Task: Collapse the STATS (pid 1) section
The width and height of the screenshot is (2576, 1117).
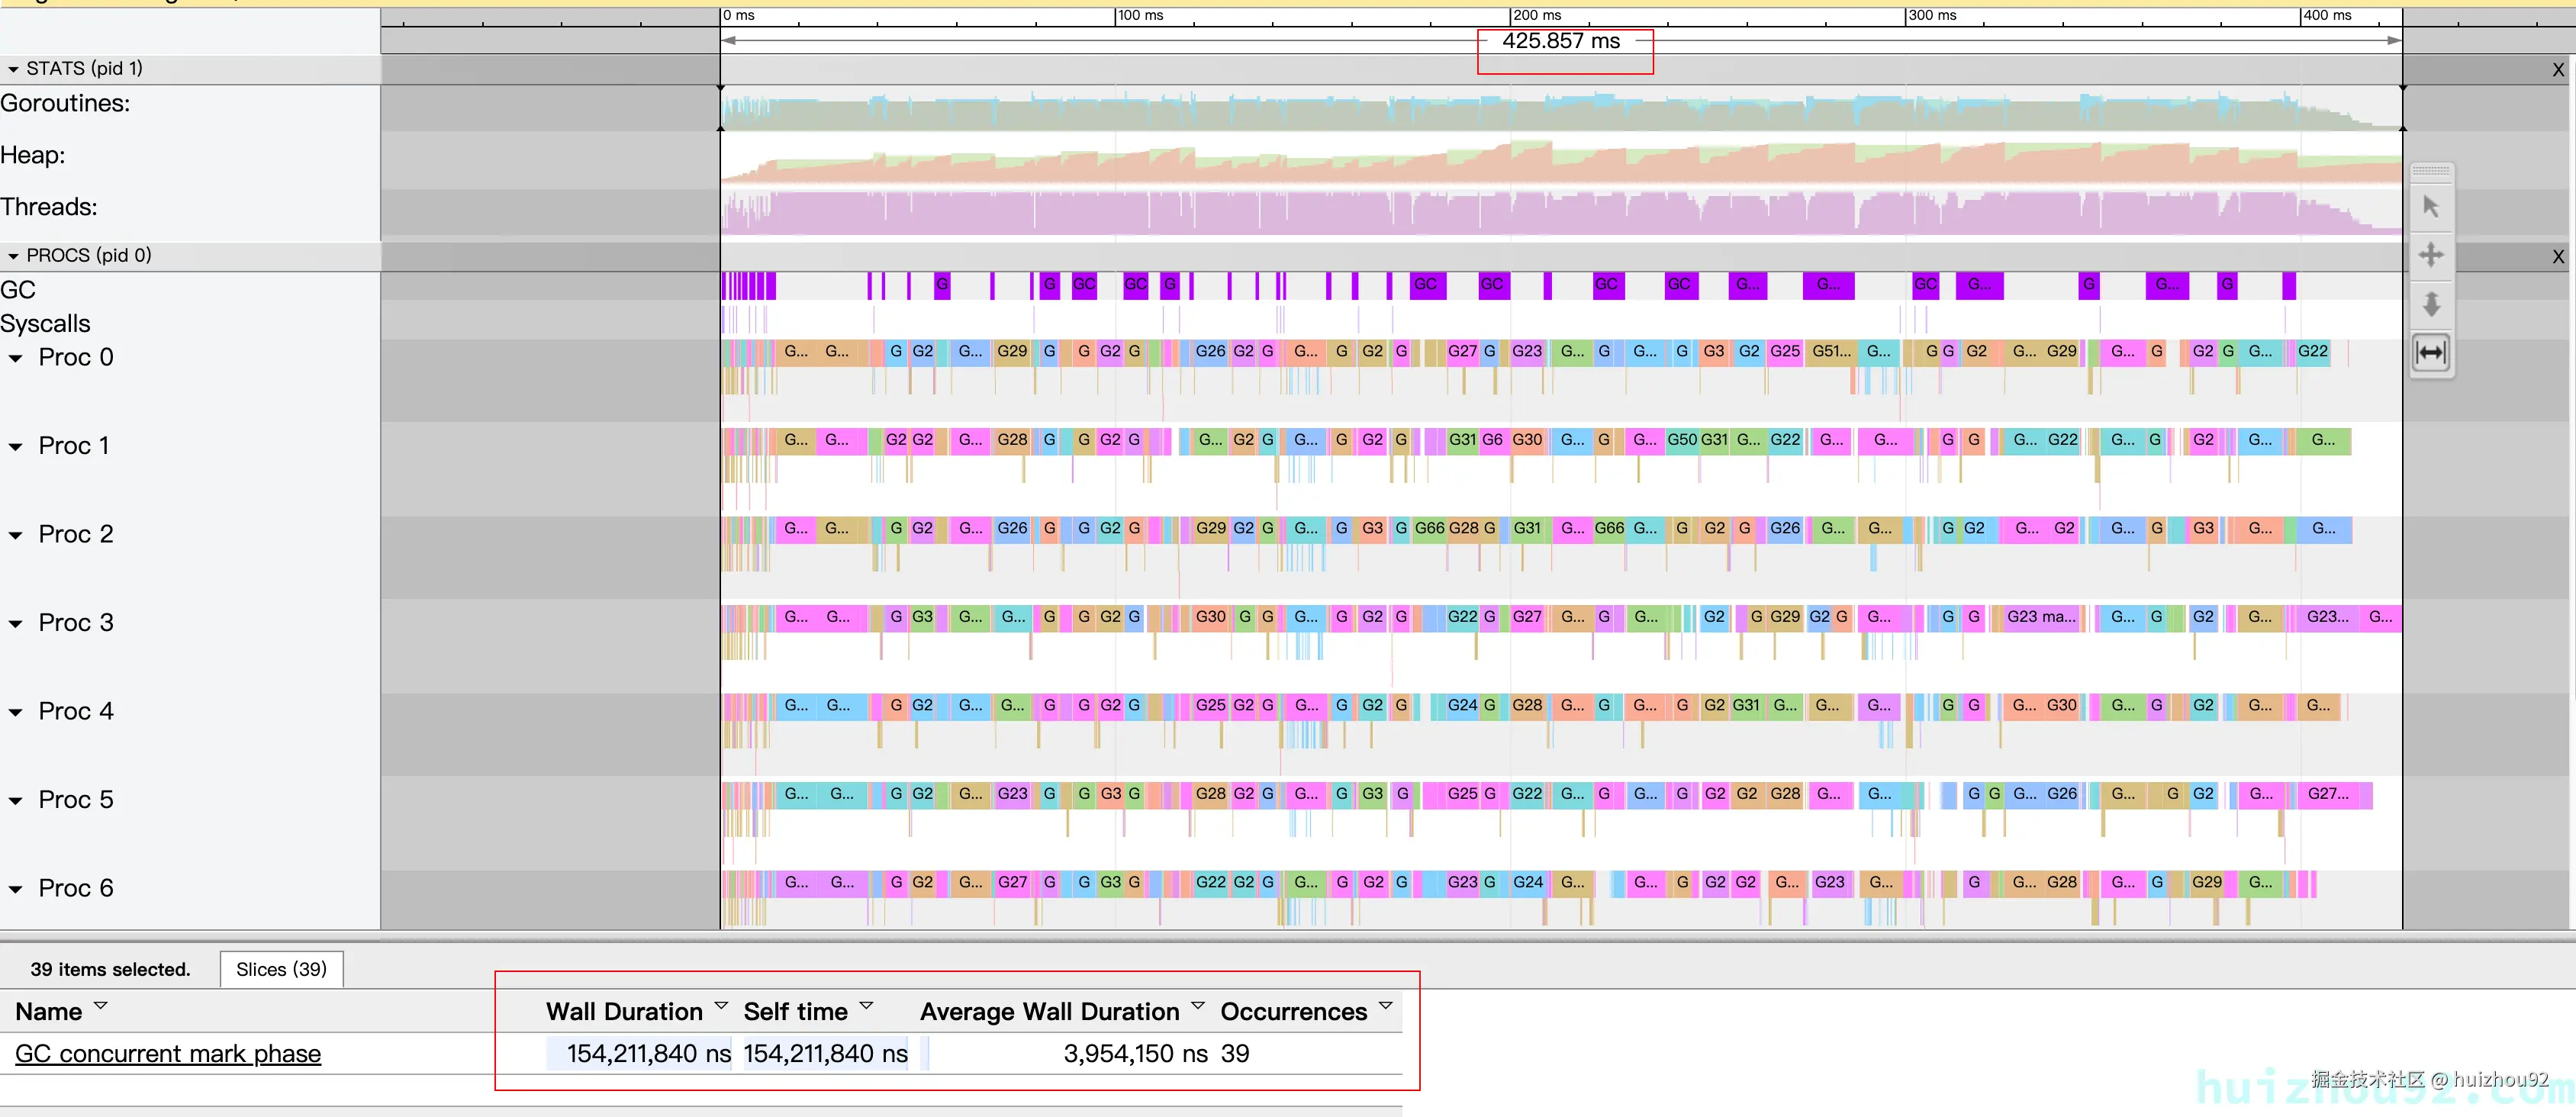Action: click(13, 69)
